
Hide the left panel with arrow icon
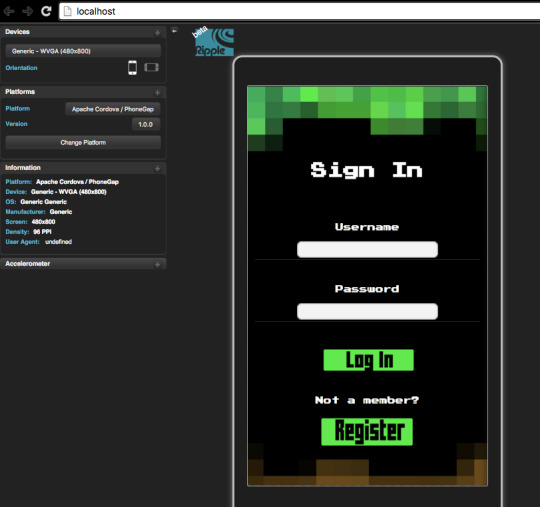tap(175, 31)
